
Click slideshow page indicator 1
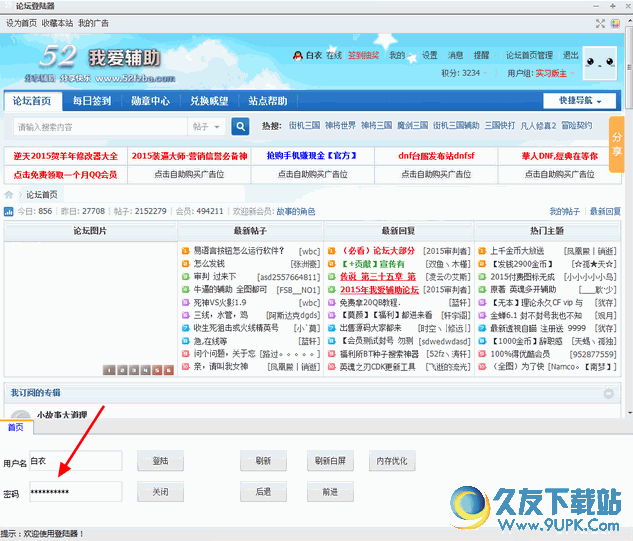(x=109, y=370)
